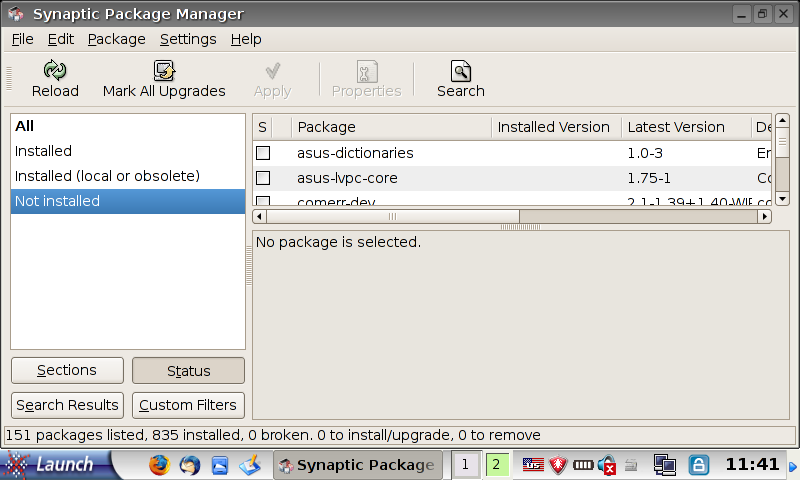Click the removable drive tray icon
The height and width of the screenshot is (480, 800).
tap(632, 465)
